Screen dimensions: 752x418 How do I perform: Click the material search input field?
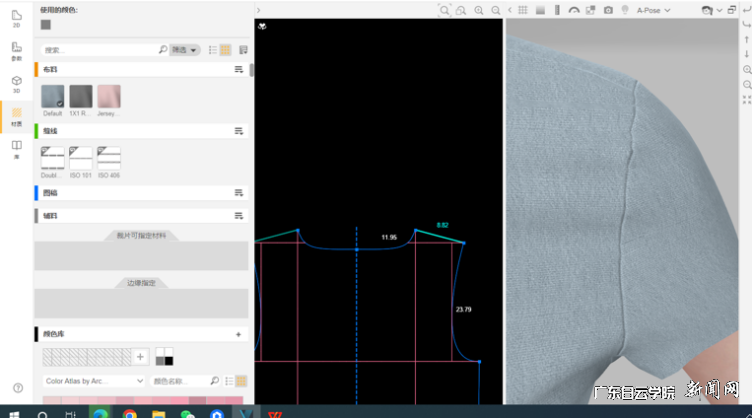100,49
